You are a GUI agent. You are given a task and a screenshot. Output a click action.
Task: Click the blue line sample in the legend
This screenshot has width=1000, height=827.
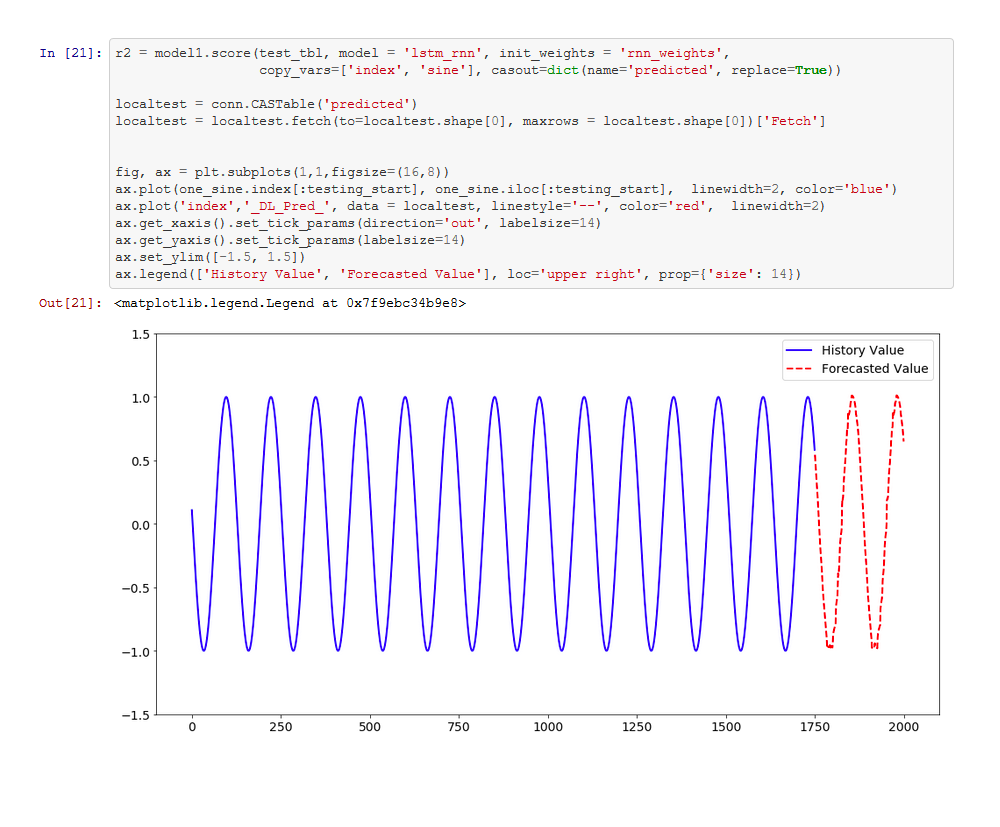coord(800,351)
